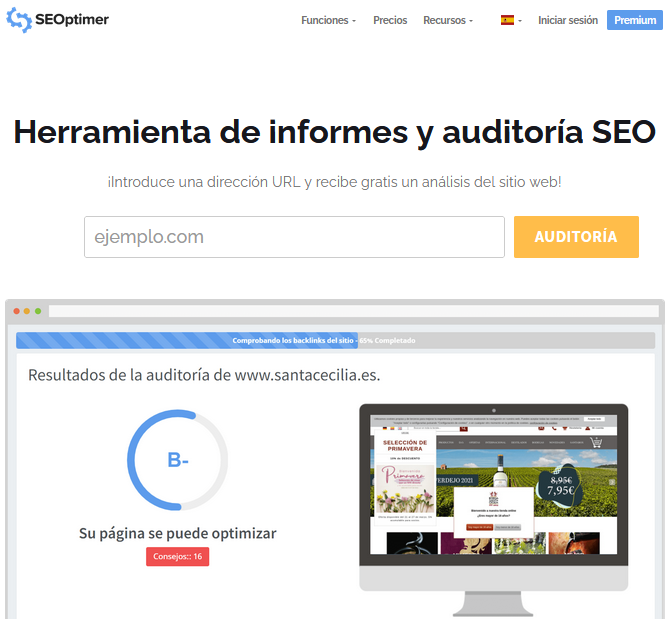Select the Selección de Primavera banner thumbnail
This screenshot has width=672, height=619.
[406, 477]
